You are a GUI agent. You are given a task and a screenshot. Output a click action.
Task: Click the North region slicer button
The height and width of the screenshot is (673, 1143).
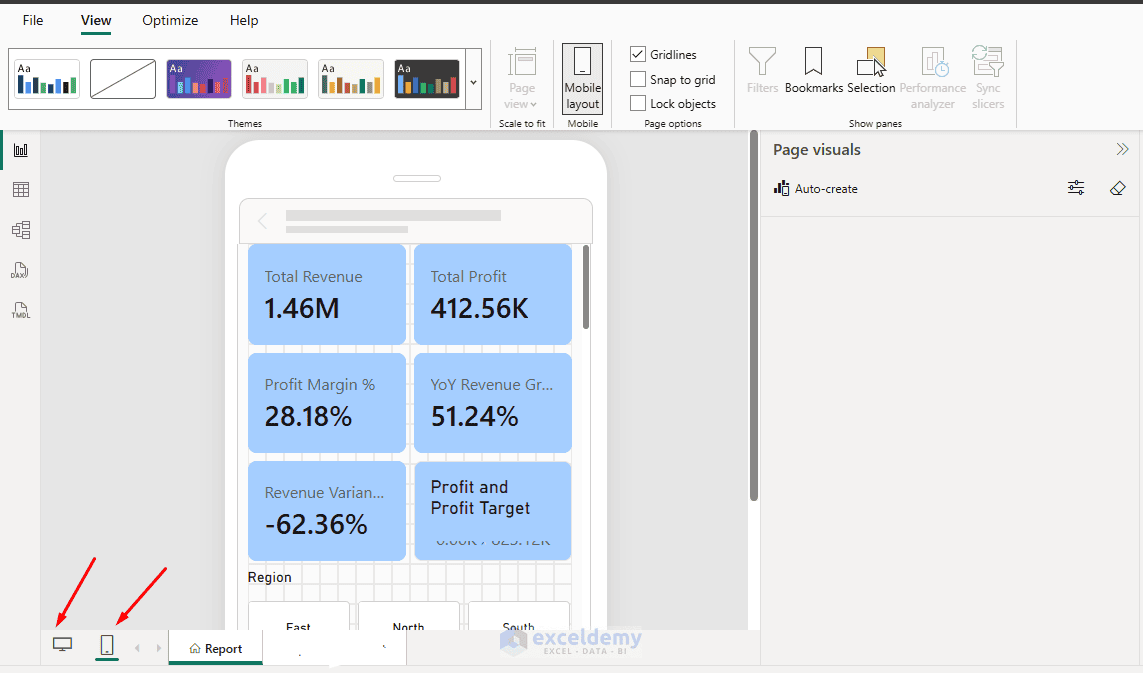pos(408,617)
